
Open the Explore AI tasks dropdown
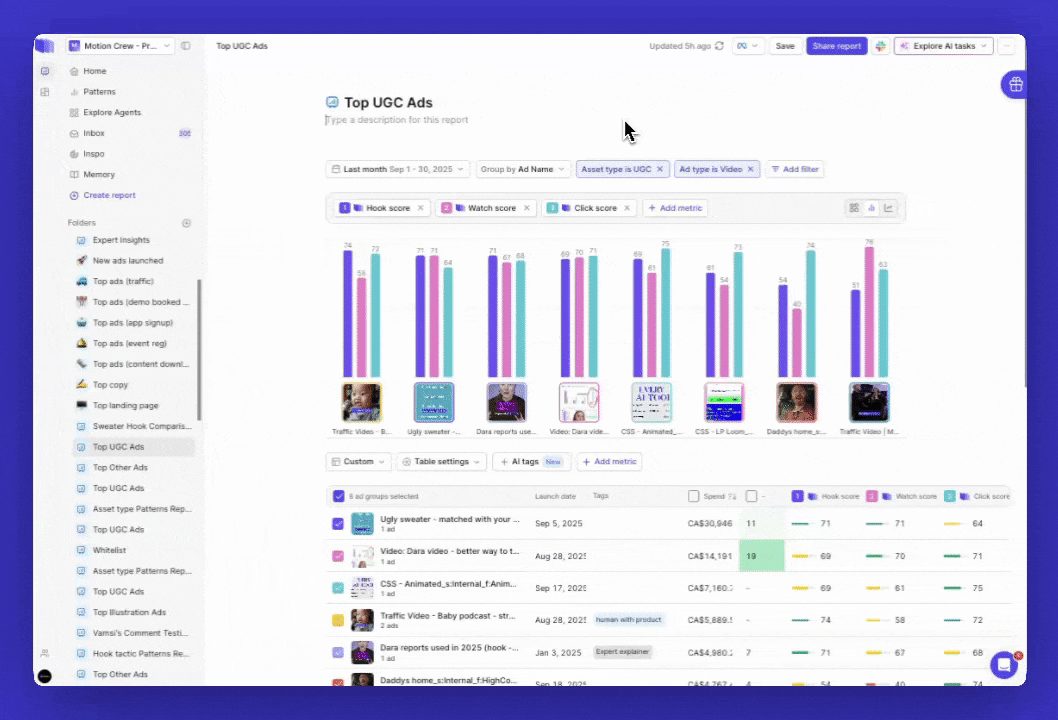[944, 46]
